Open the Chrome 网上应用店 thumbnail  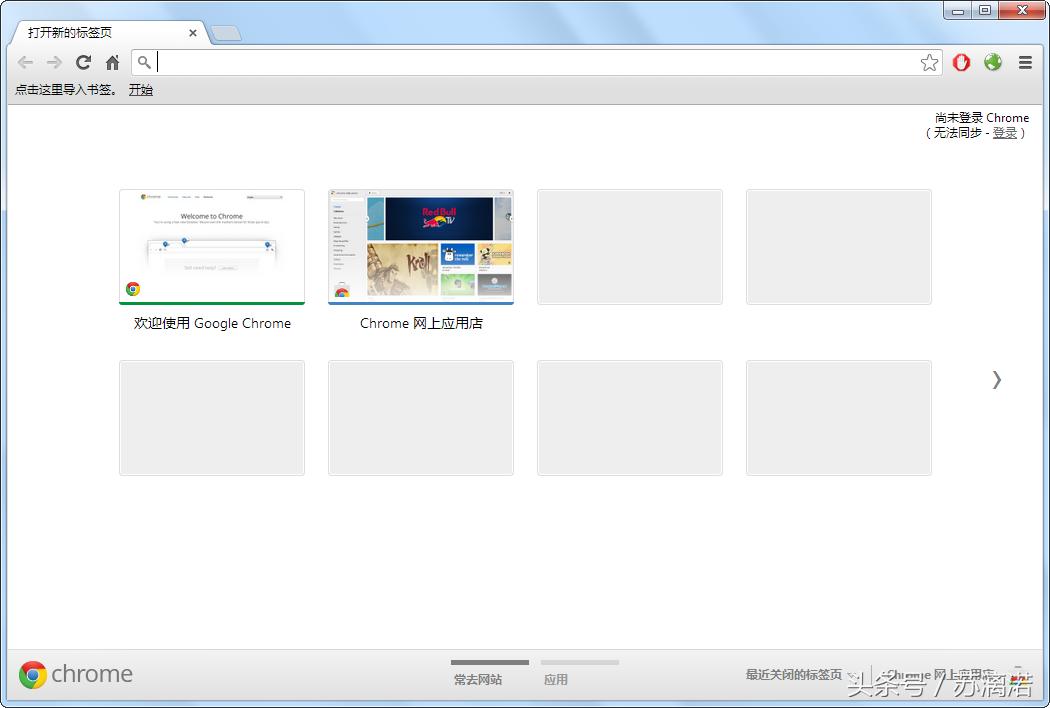[421, 247]
